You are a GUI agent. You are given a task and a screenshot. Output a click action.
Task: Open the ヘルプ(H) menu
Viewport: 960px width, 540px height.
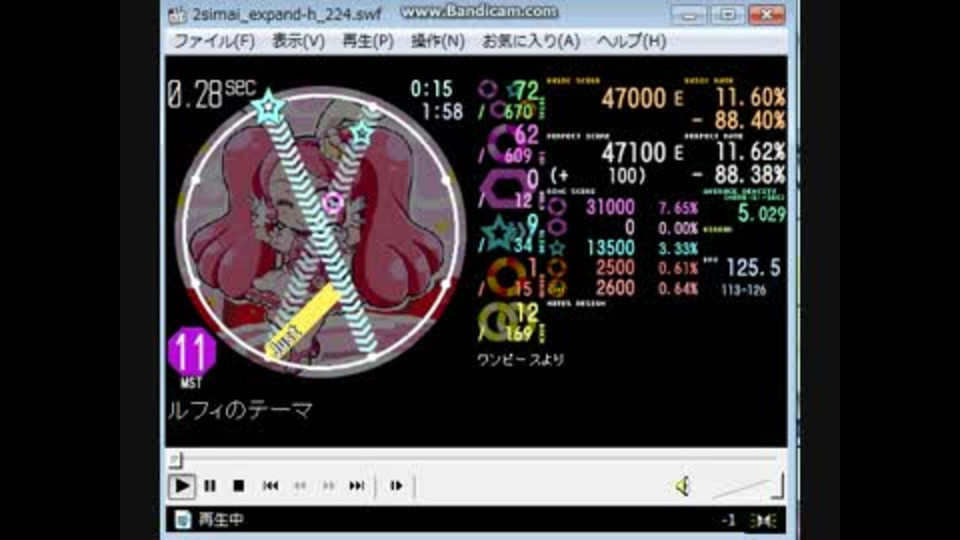631,41
